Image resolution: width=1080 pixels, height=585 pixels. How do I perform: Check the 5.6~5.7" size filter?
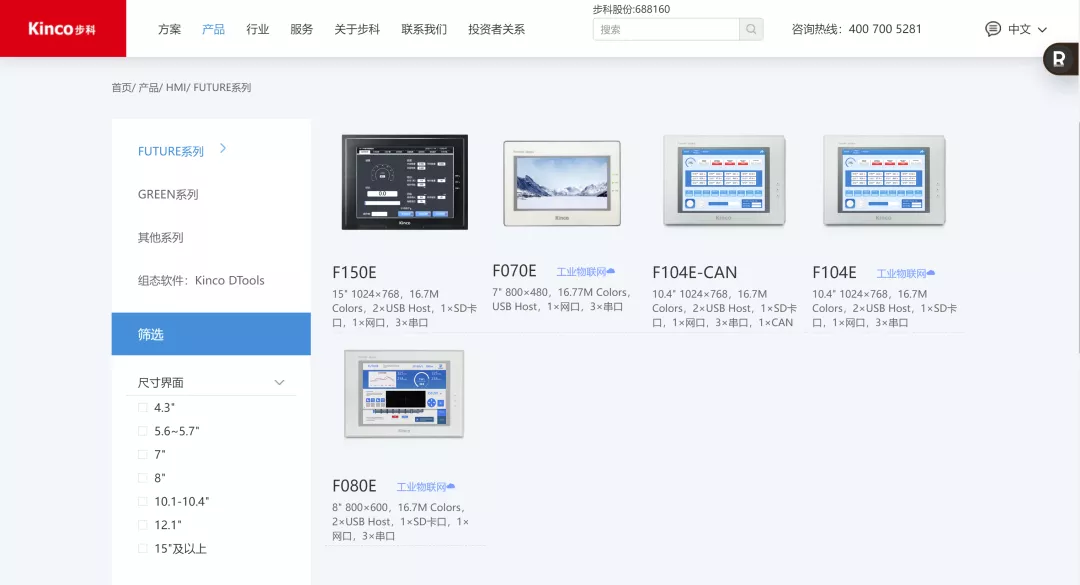click(x=143, y=431)
